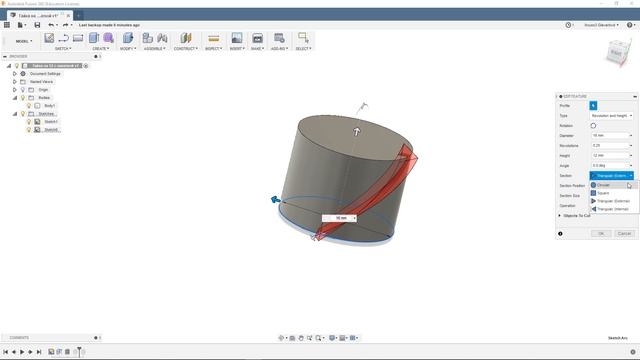Open the Type dropdown in Edit Feature

(x=611, y=116)
